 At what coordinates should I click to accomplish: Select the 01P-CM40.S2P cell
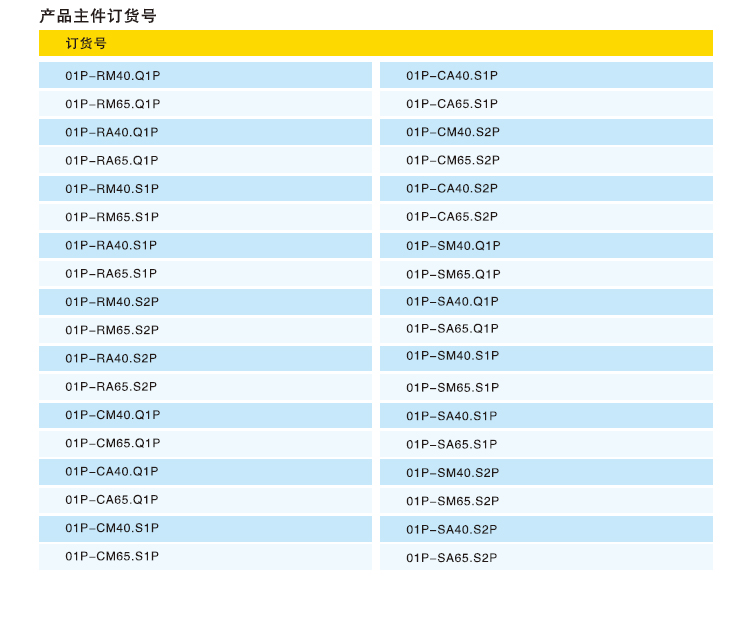[453, 132]
